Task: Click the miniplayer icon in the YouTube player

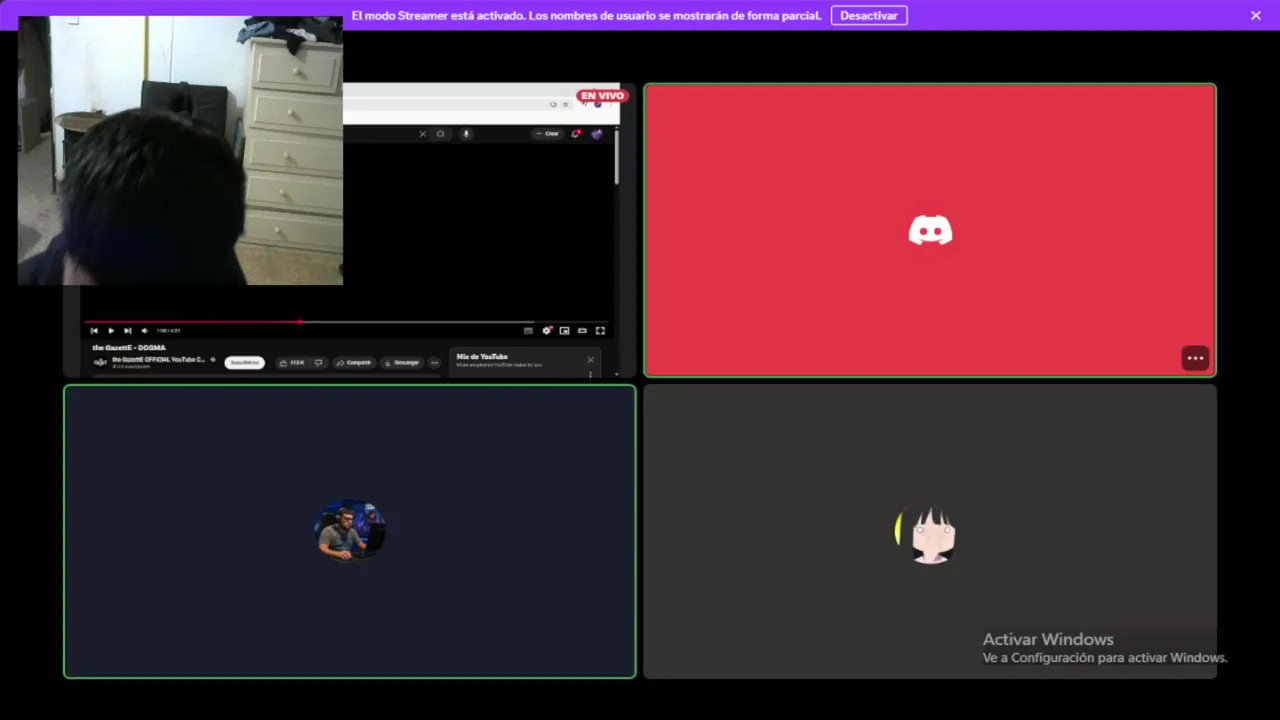Action: point(564,331)
